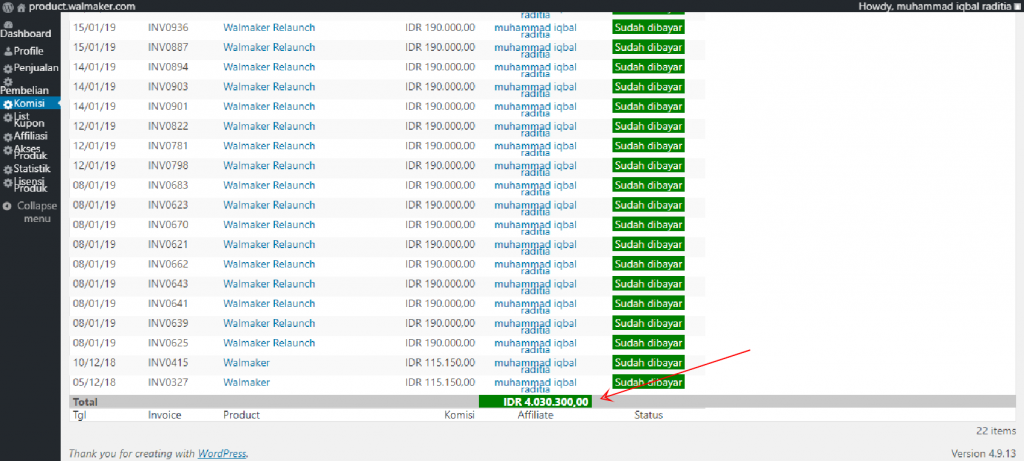Open the Walmaker Relaunch link for INV0894
The height and width of the screenshot is (461, 1024).
coord(269,67)
